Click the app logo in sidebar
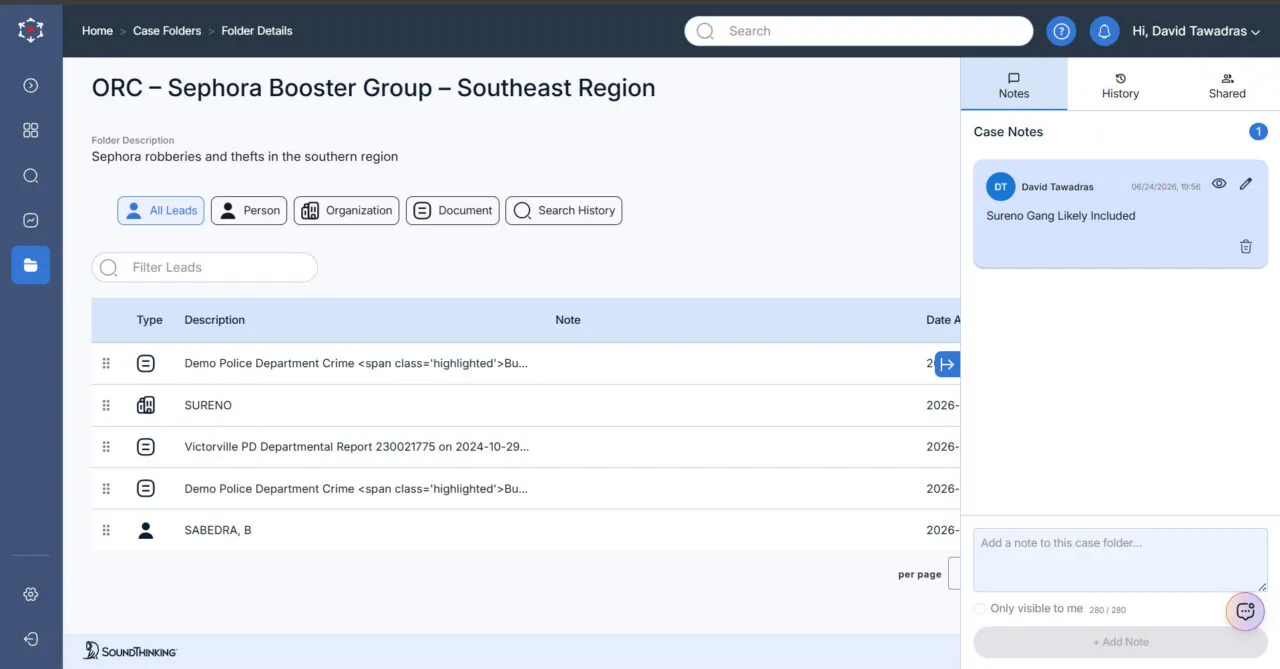 (x=31, y=30)
